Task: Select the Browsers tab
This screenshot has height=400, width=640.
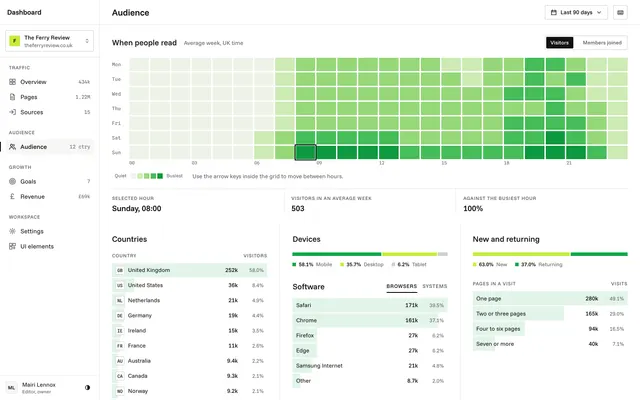Action: click(402, 287)
